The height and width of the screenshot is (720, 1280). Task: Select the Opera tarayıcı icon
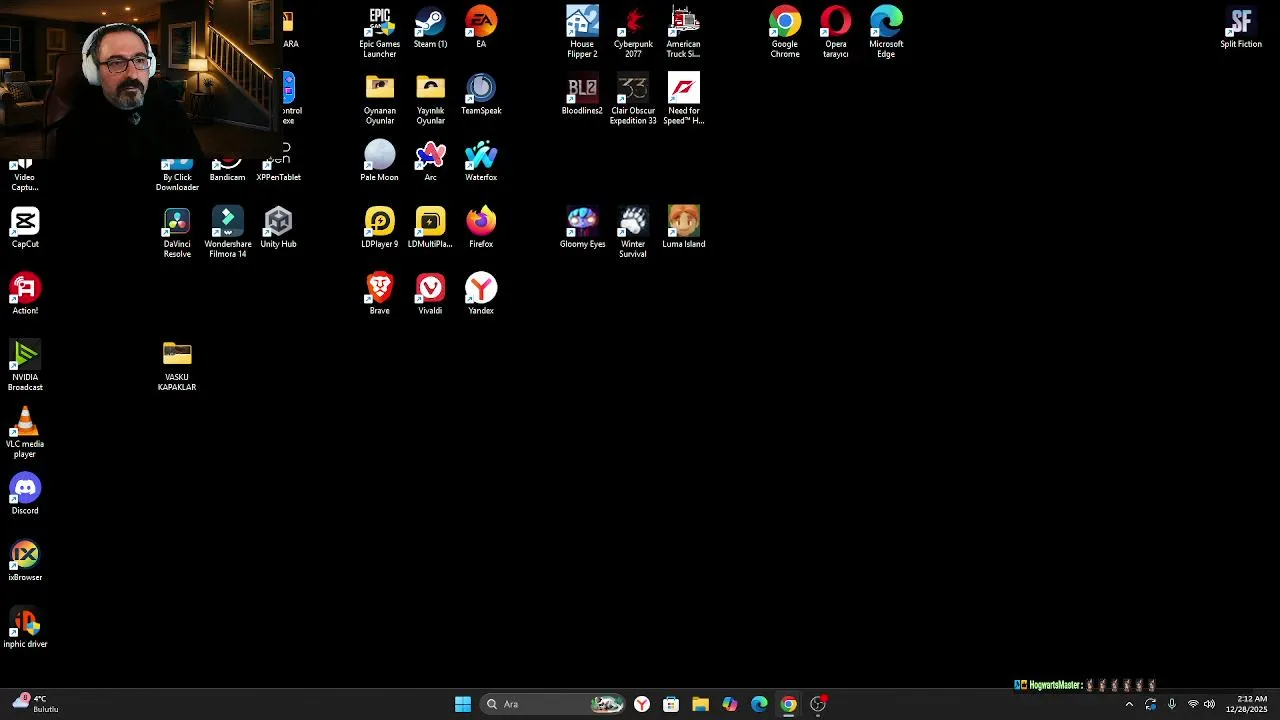tap(836, 32)
